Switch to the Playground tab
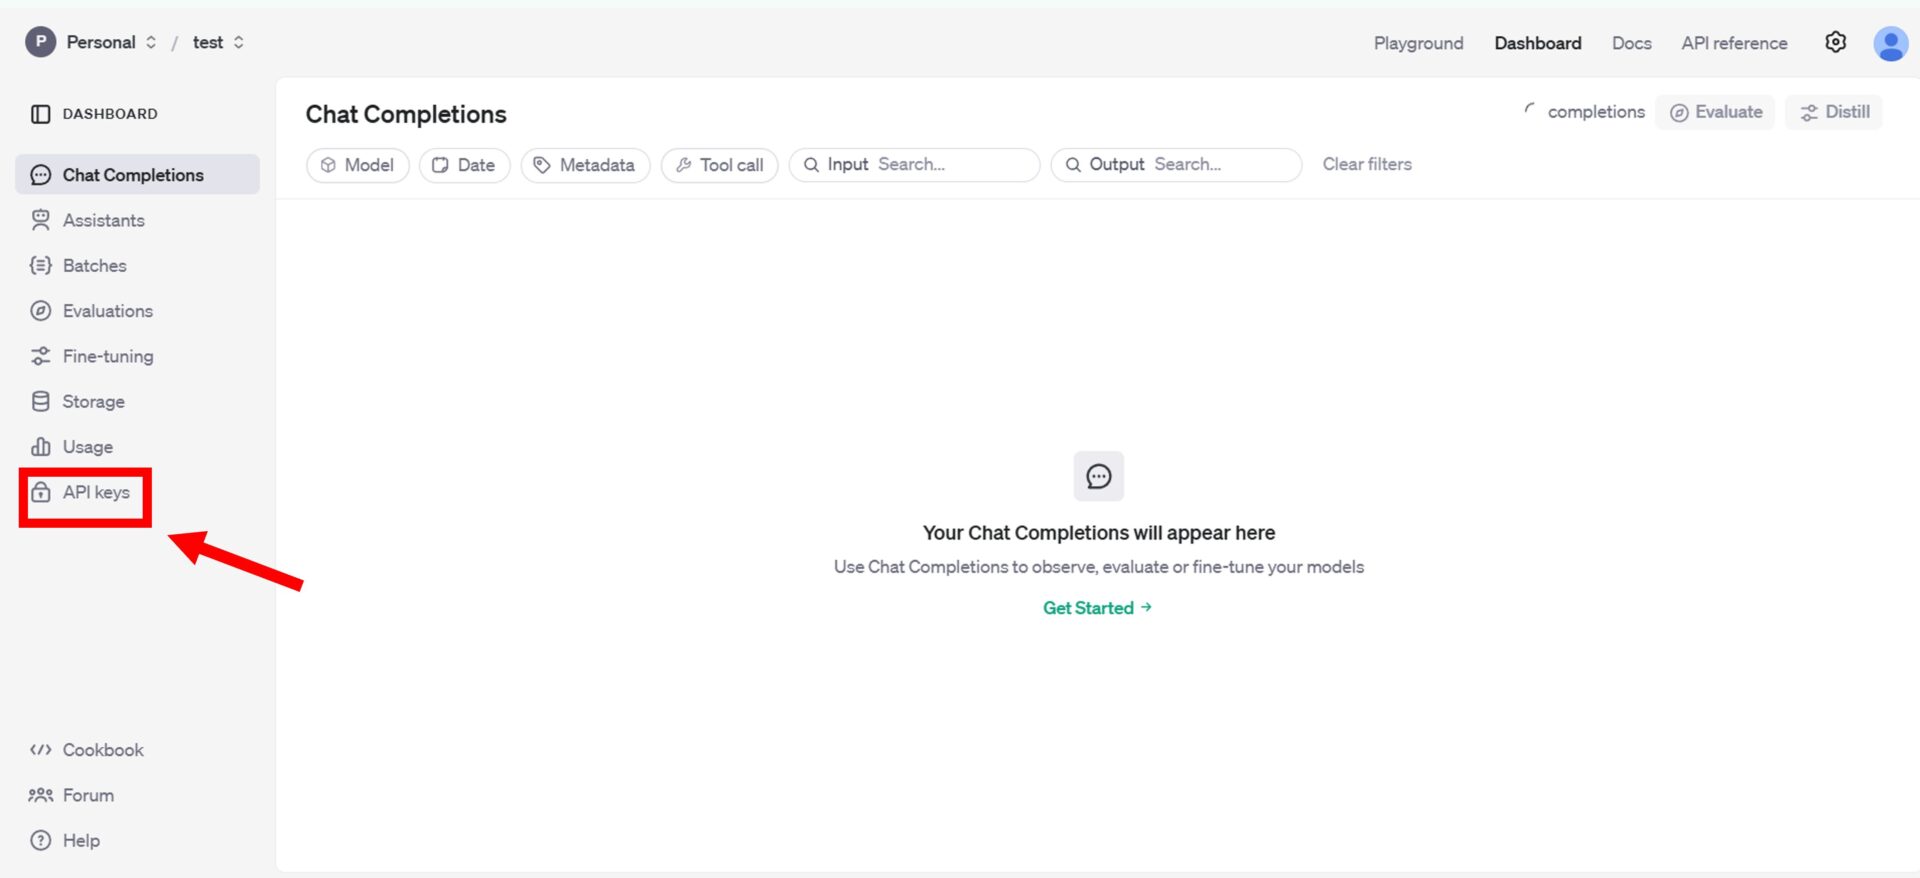This screenshot has height=878, width=1920. (1417, 43)
